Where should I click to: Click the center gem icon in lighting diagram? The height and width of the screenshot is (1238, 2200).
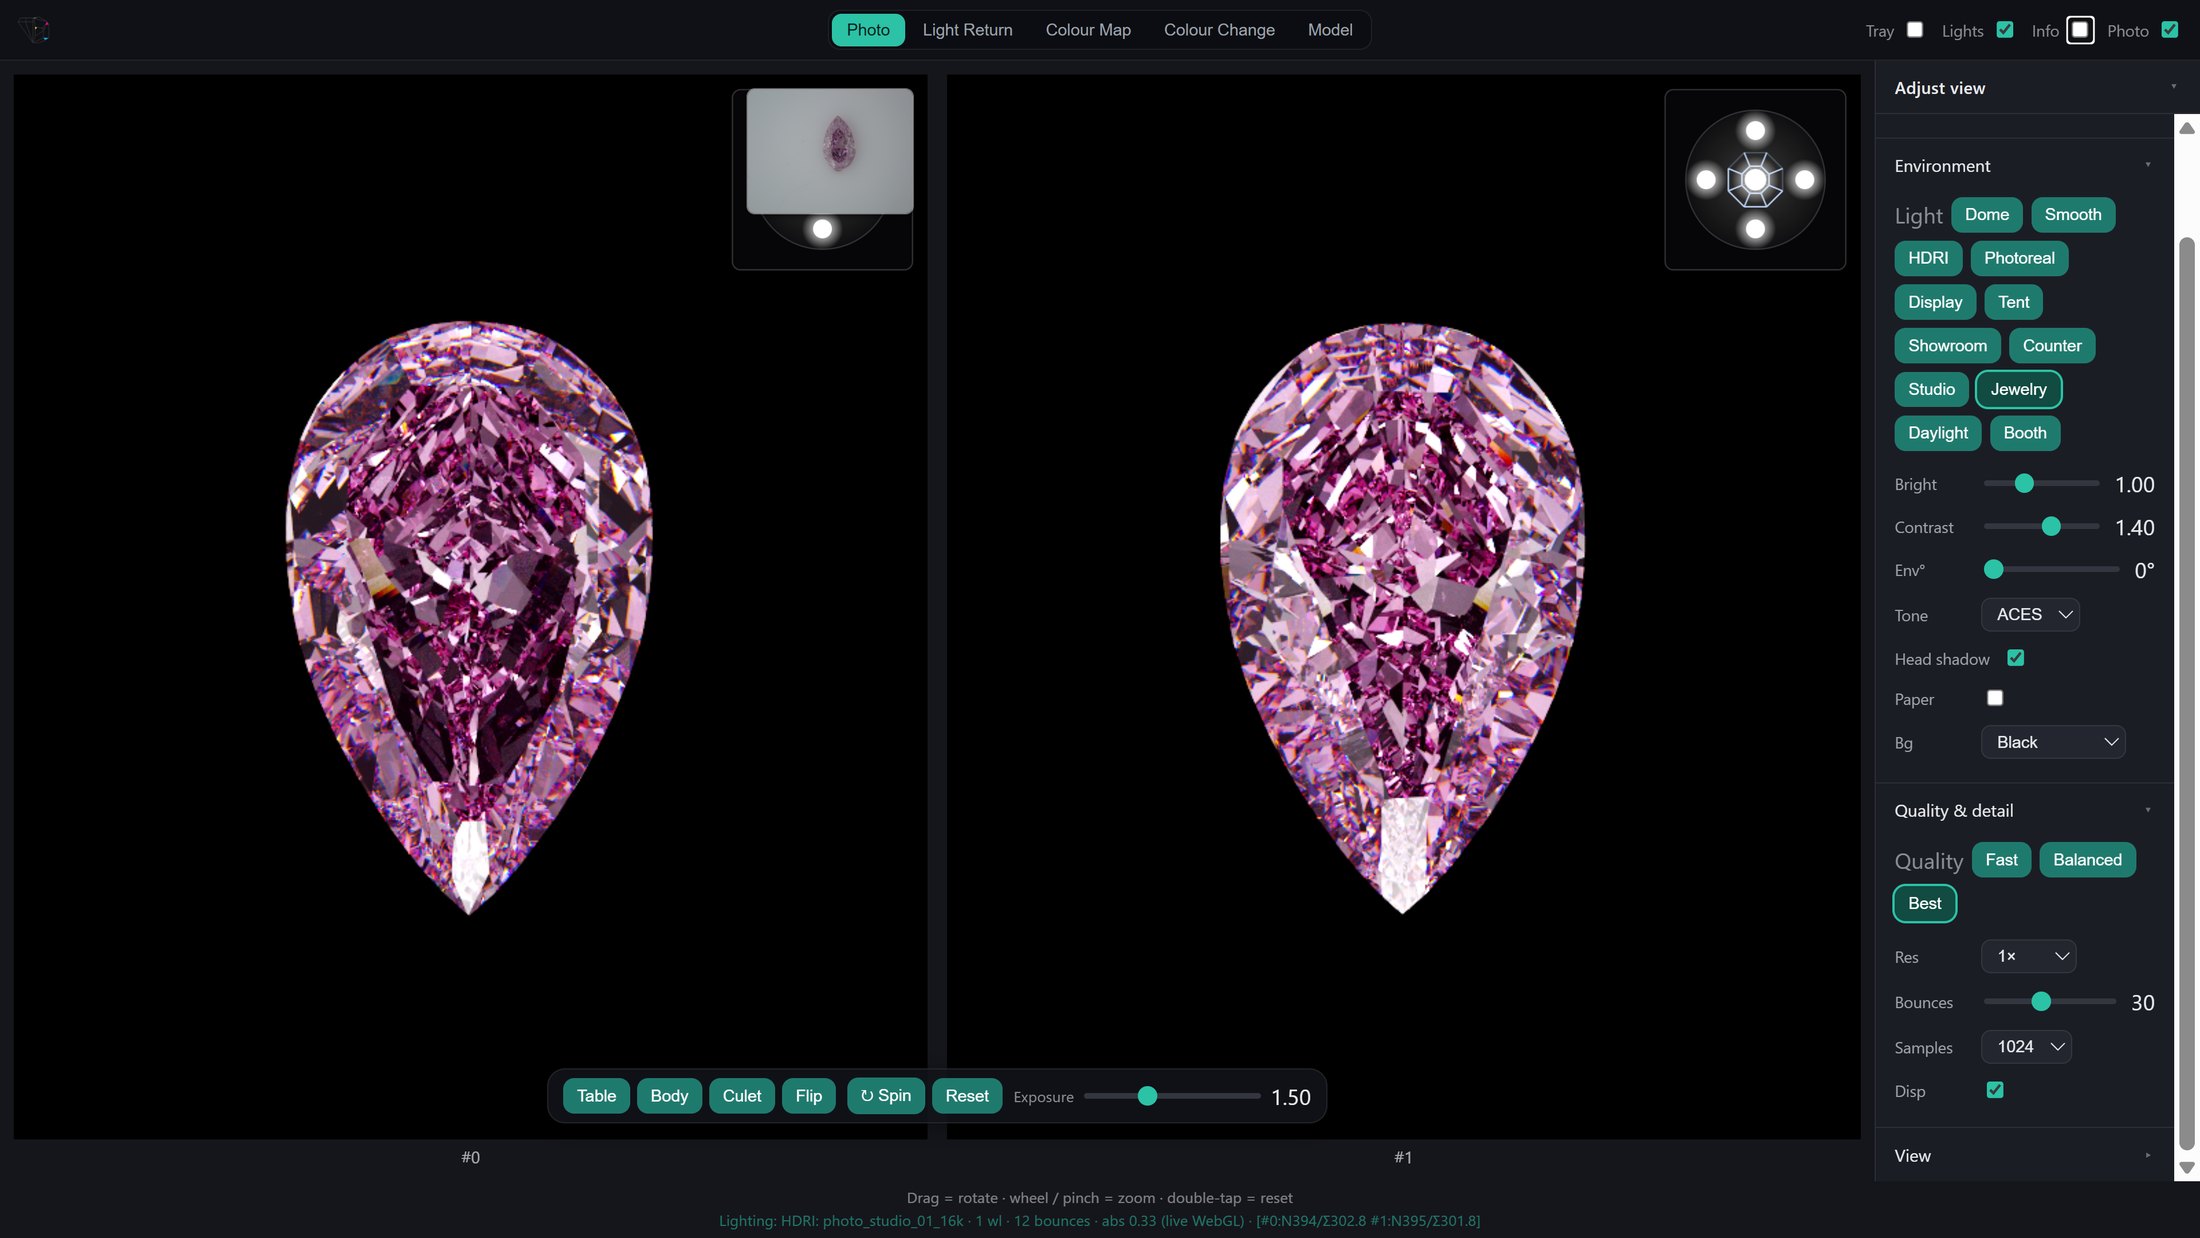pyautogui.click(x=1755, y=180)
